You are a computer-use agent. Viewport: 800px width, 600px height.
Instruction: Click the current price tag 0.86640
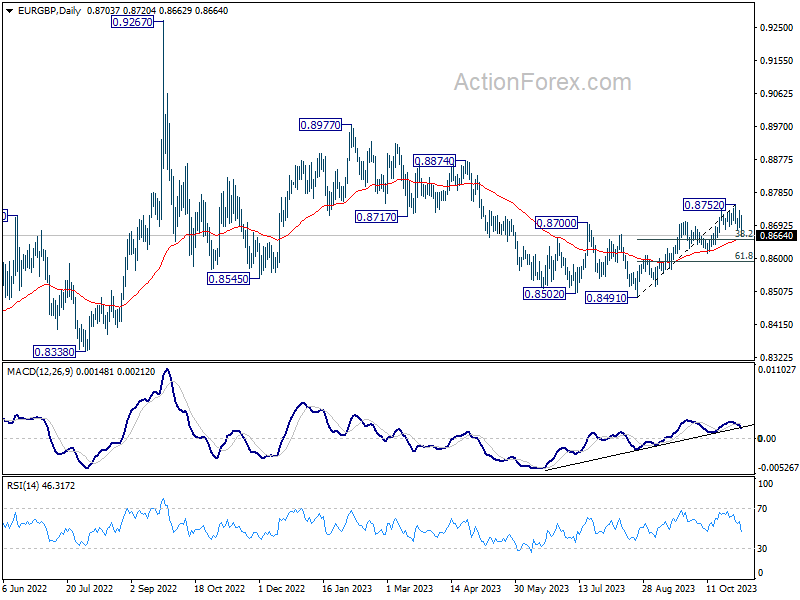point(777,236)
